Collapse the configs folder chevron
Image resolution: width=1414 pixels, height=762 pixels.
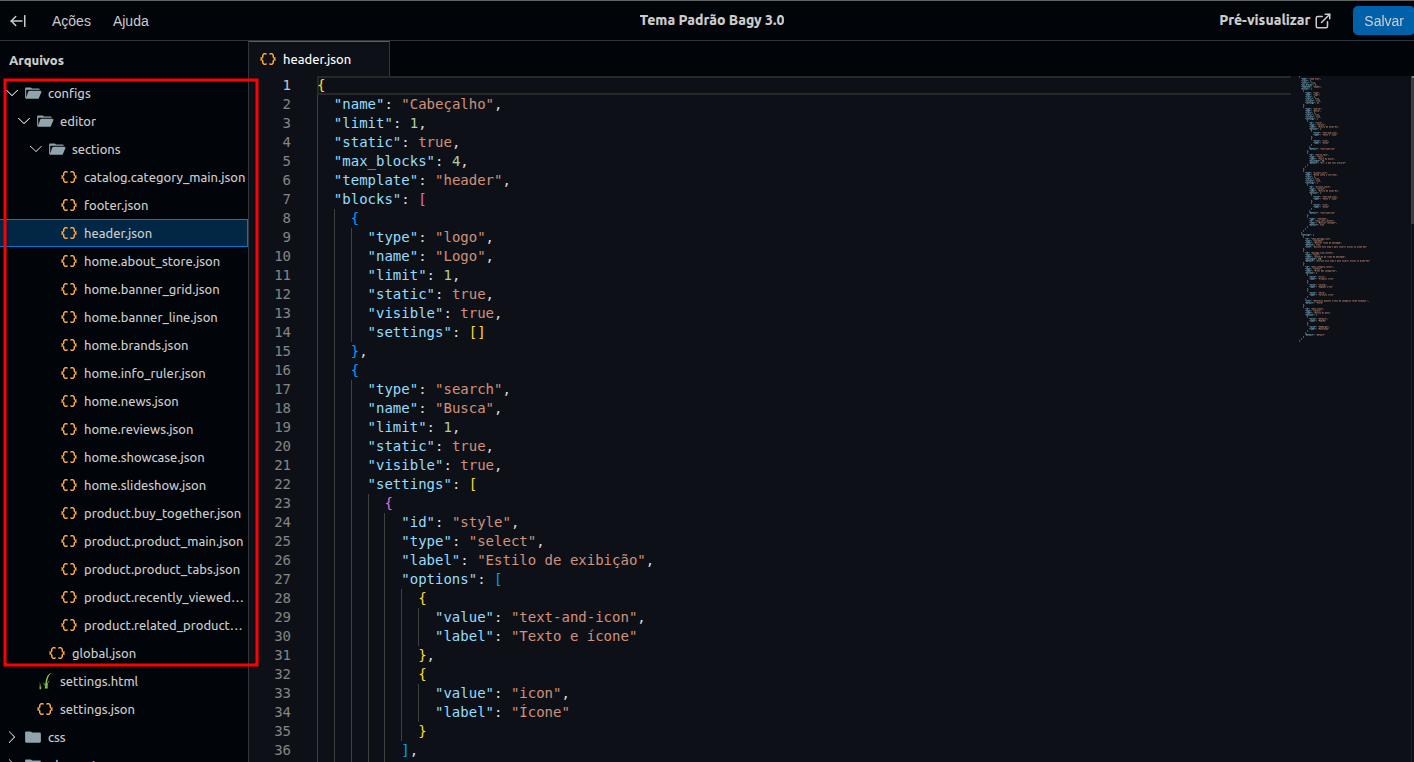(x=12, y=93)
